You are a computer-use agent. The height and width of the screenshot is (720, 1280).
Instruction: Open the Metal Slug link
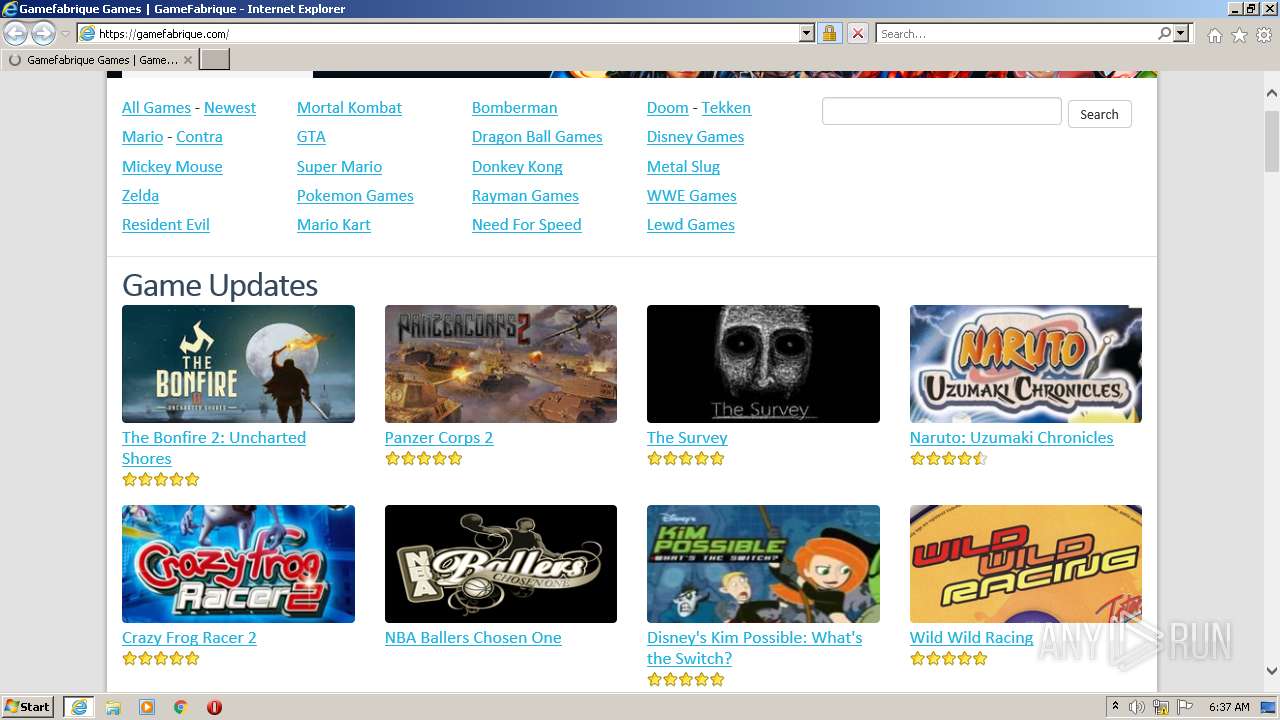pyautogui.click(x=683, y=167)
